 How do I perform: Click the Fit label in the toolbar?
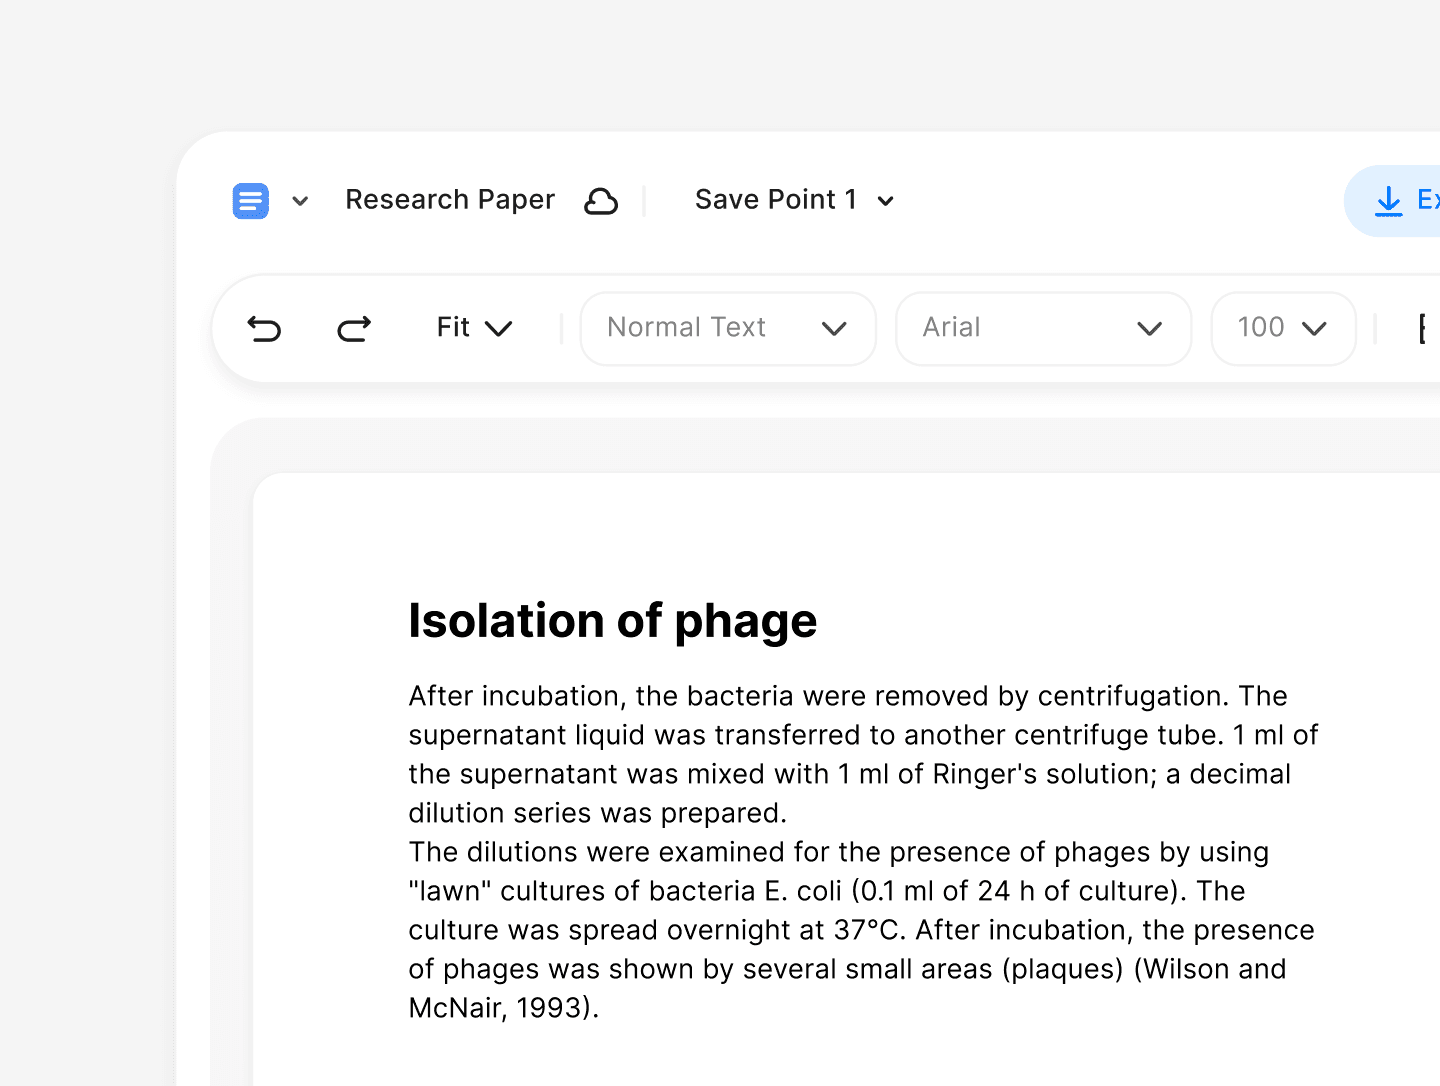click(452, 327)
